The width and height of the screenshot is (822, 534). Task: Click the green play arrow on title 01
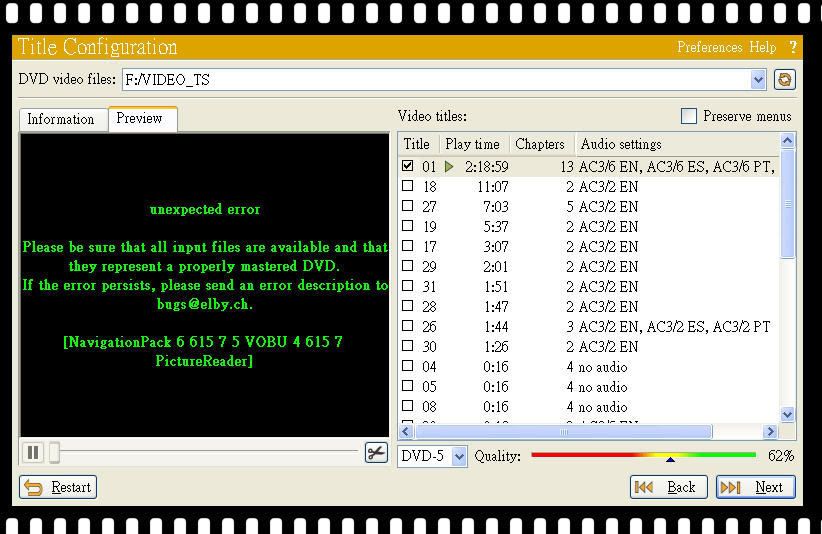(449, 167)
